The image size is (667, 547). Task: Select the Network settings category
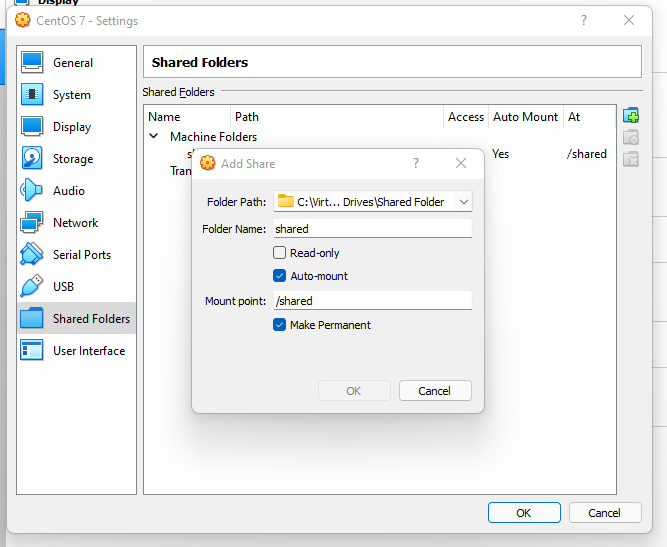(75, 223)
